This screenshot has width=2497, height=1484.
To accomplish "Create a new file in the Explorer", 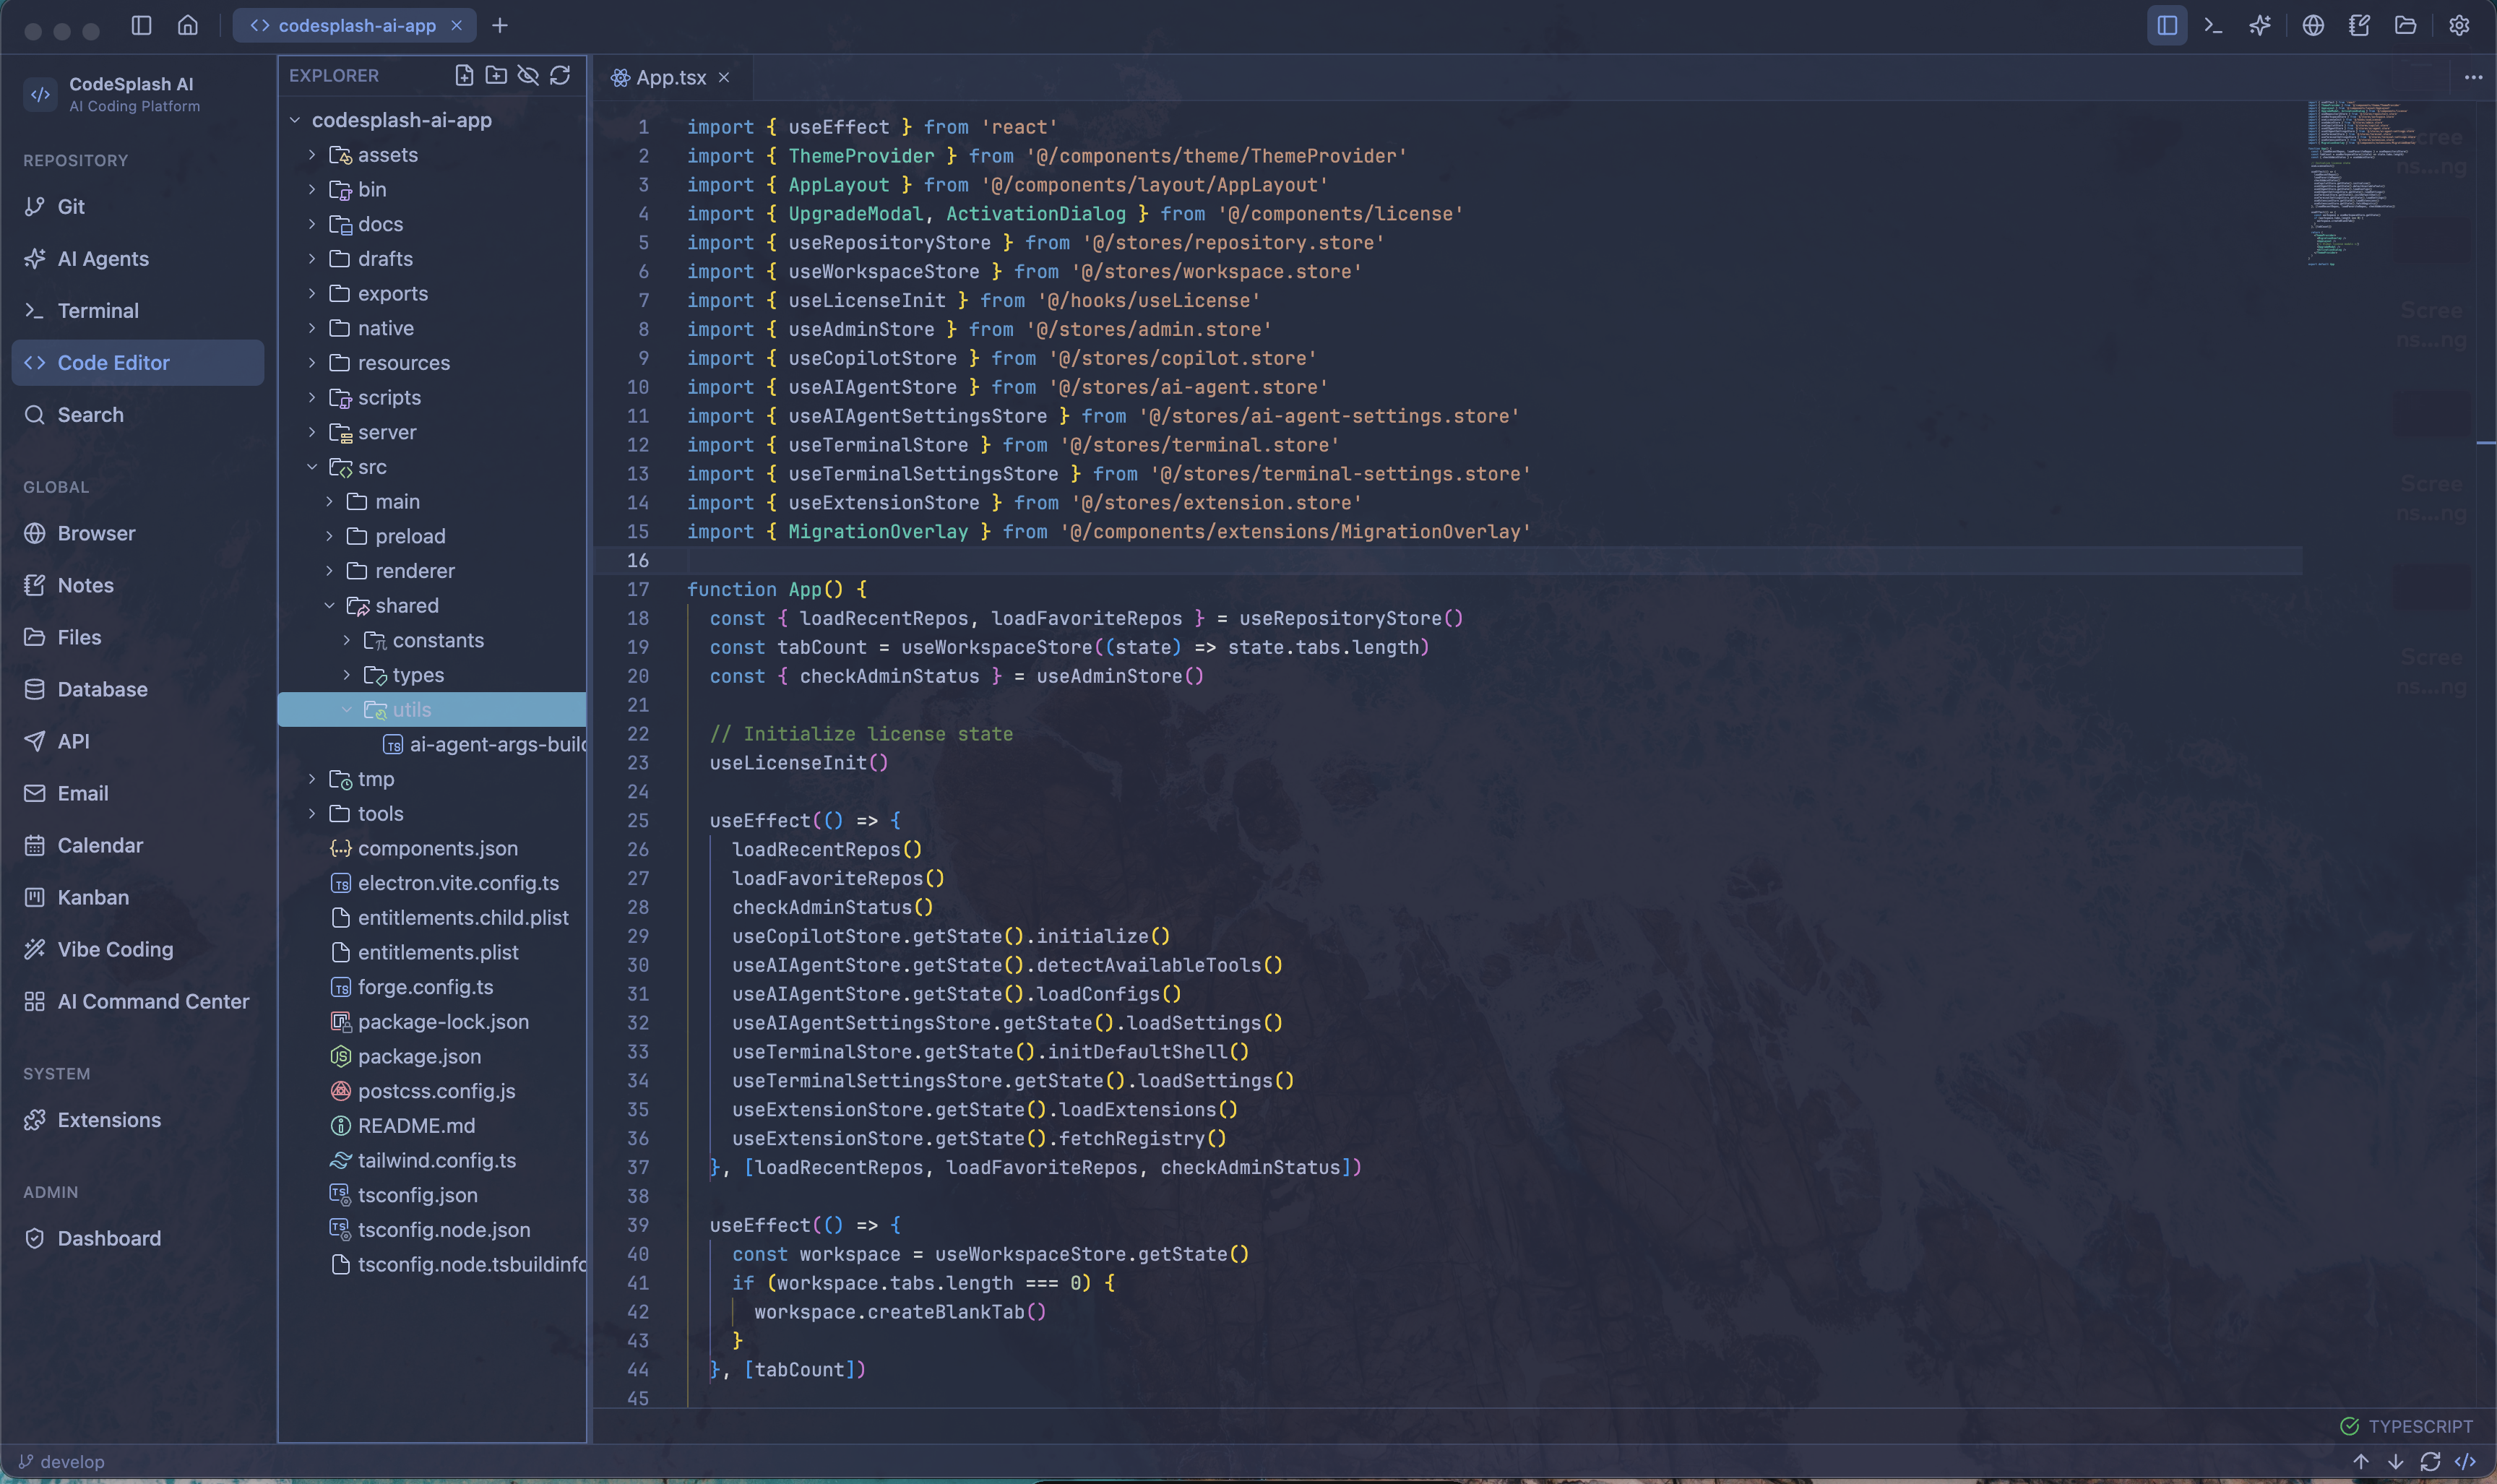I will coord(464,75).
